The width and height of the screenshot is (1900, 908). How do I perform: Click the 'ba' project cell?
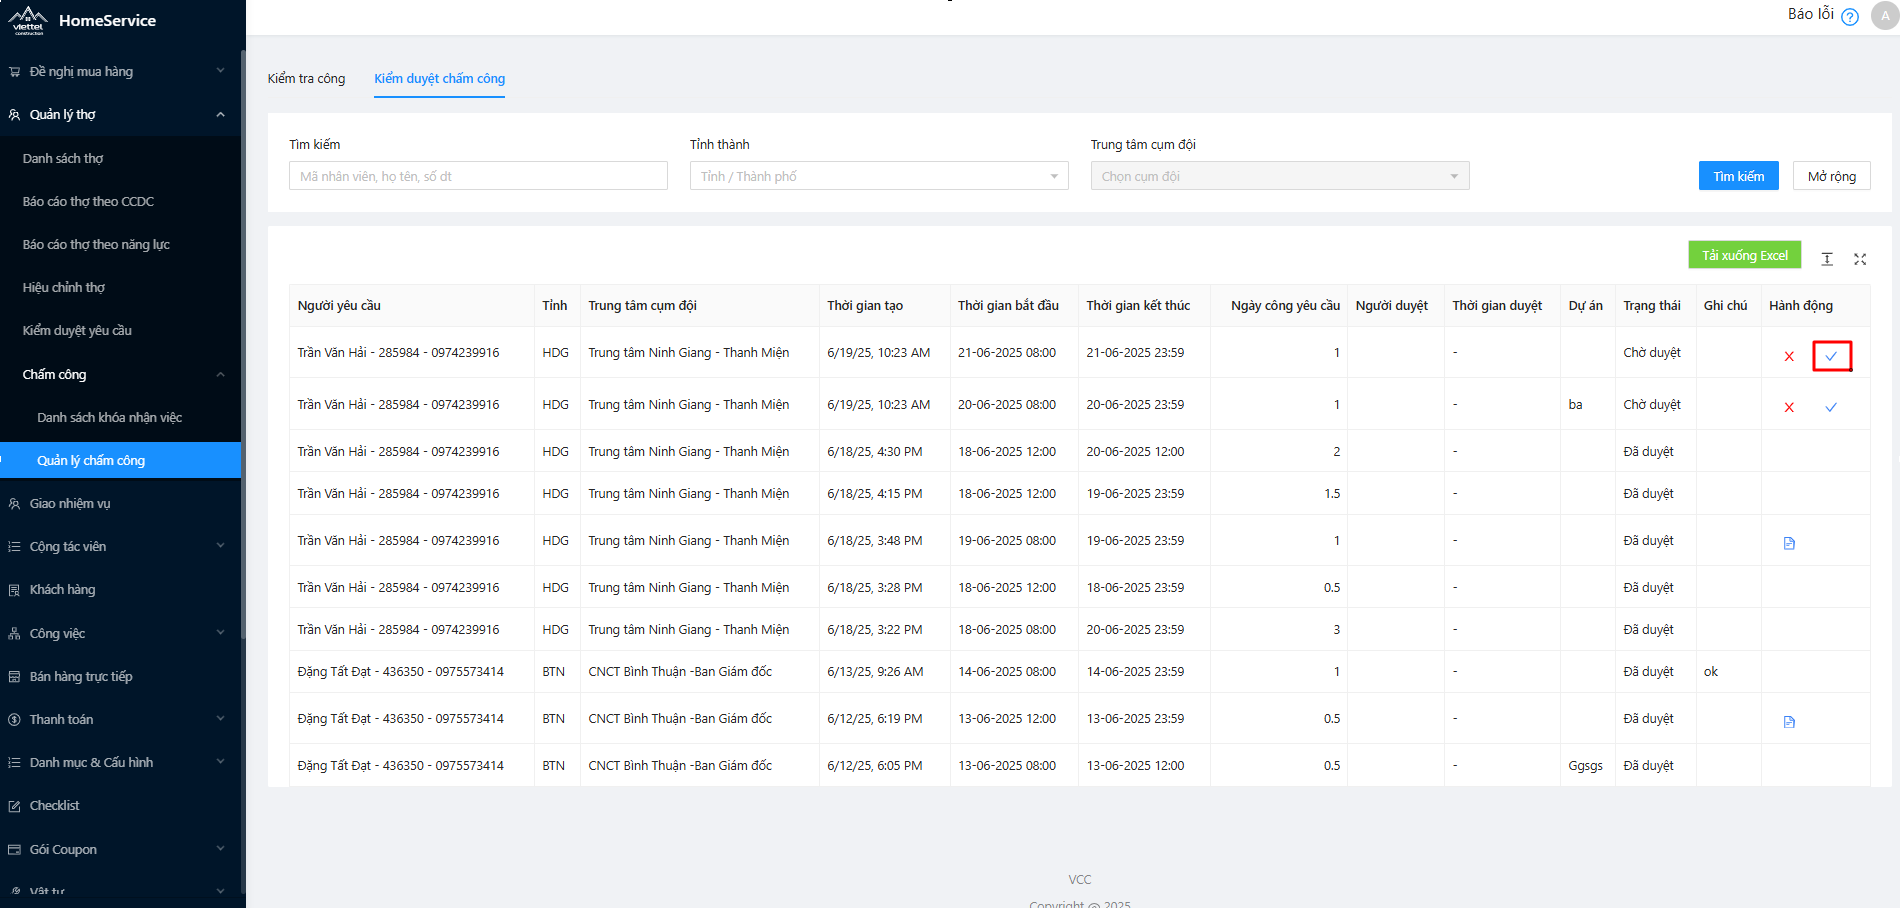[x=1575, y=404]
